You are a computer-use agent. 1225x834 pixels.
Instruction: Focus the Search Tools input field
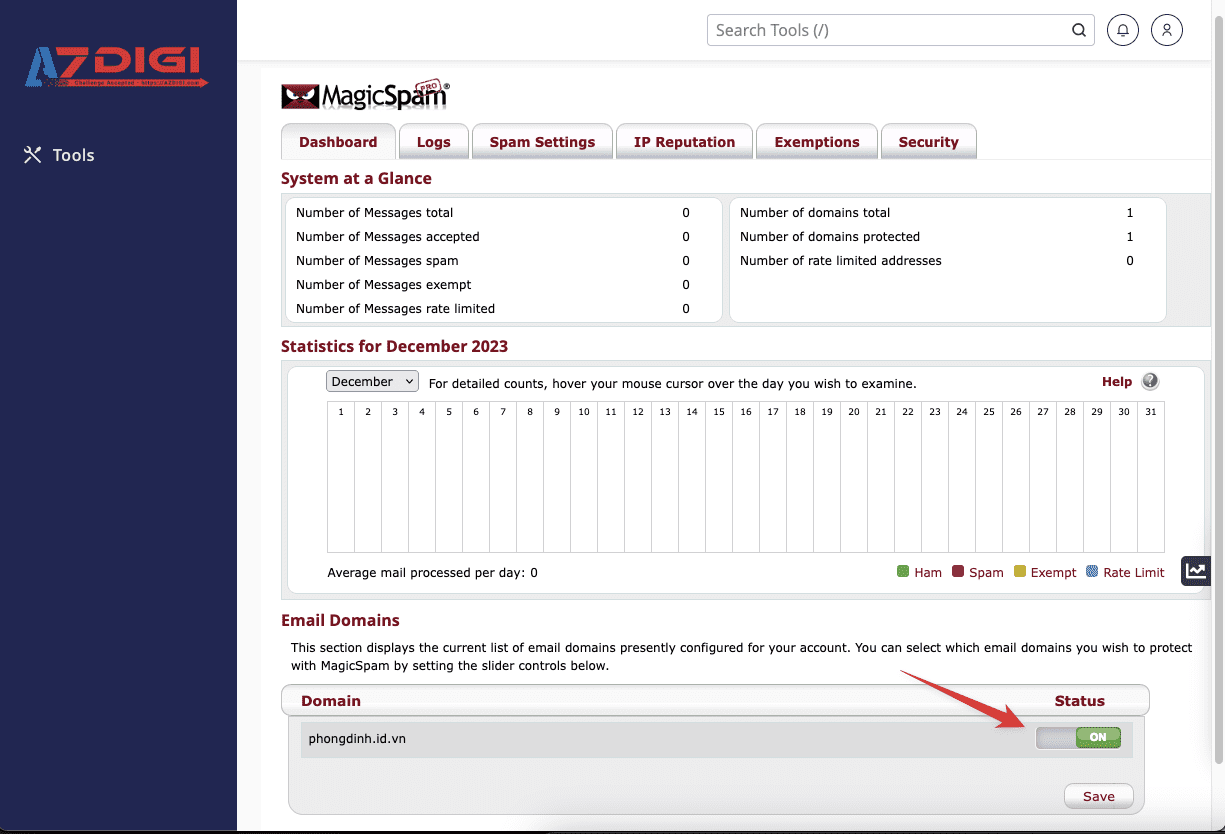(886, 30)
